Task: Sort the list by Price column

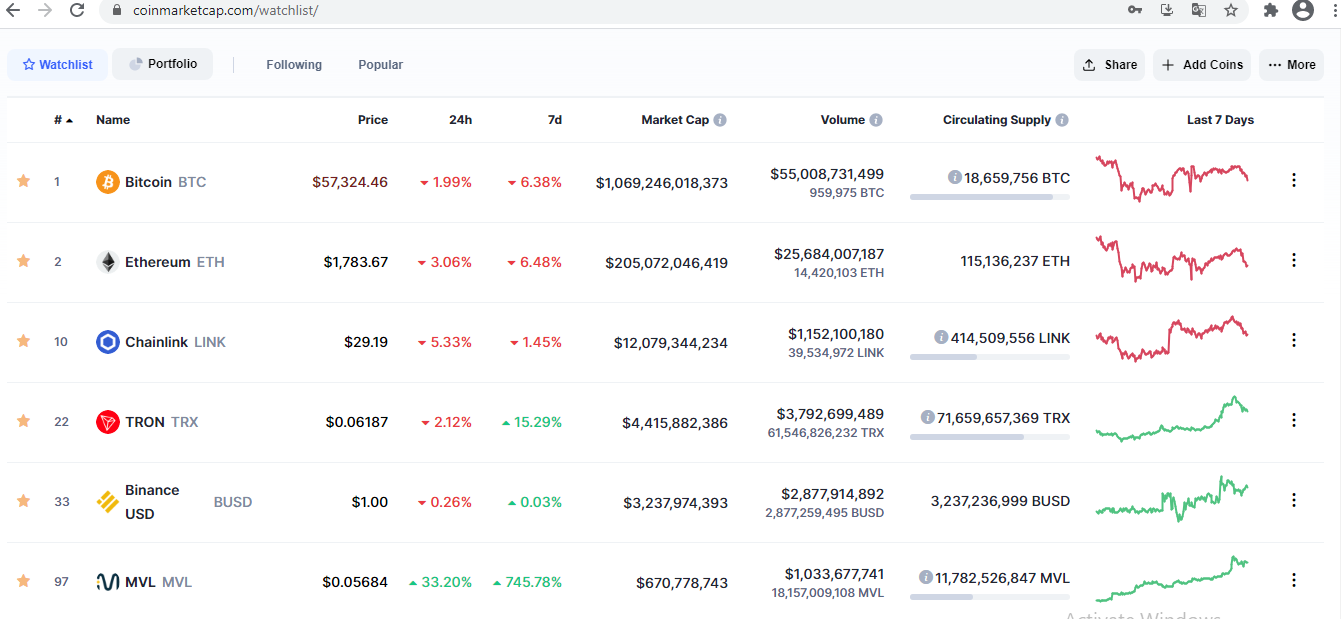Action: pos(373,120)
